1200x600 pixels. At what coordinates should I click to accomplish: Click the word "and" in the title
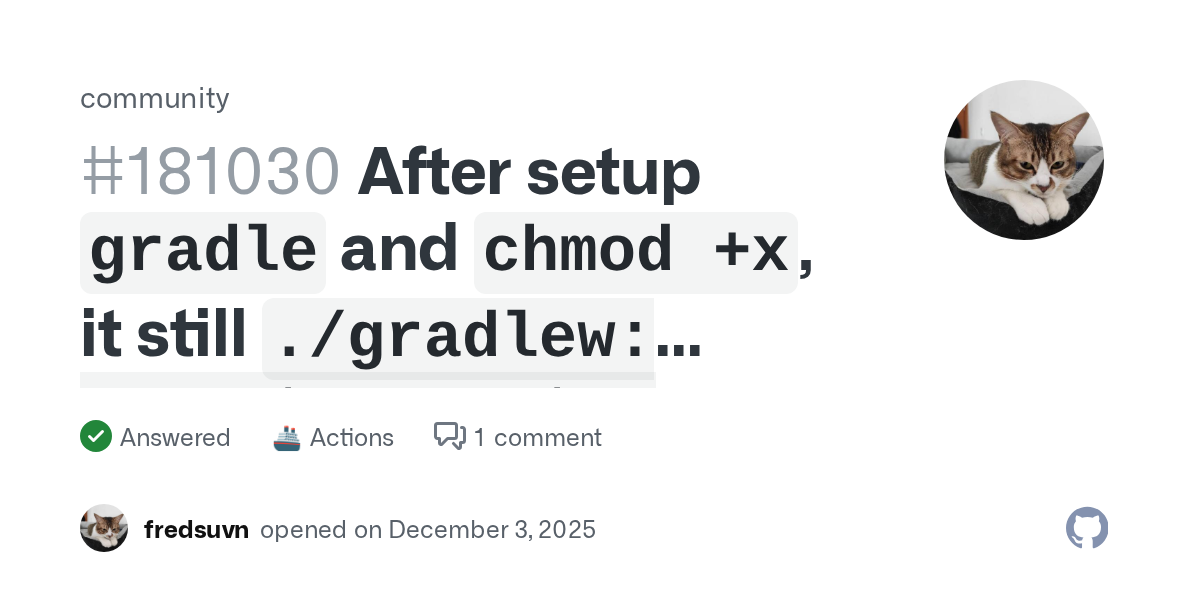tap(399, 250)
